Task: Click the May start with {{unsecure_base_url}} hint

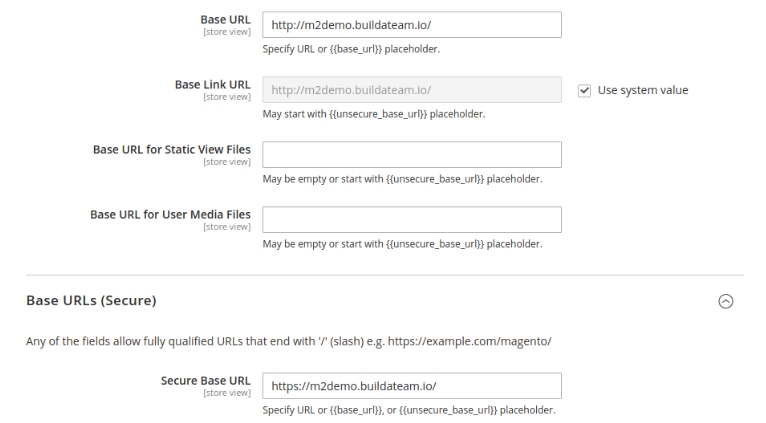Action: (374, 114)
